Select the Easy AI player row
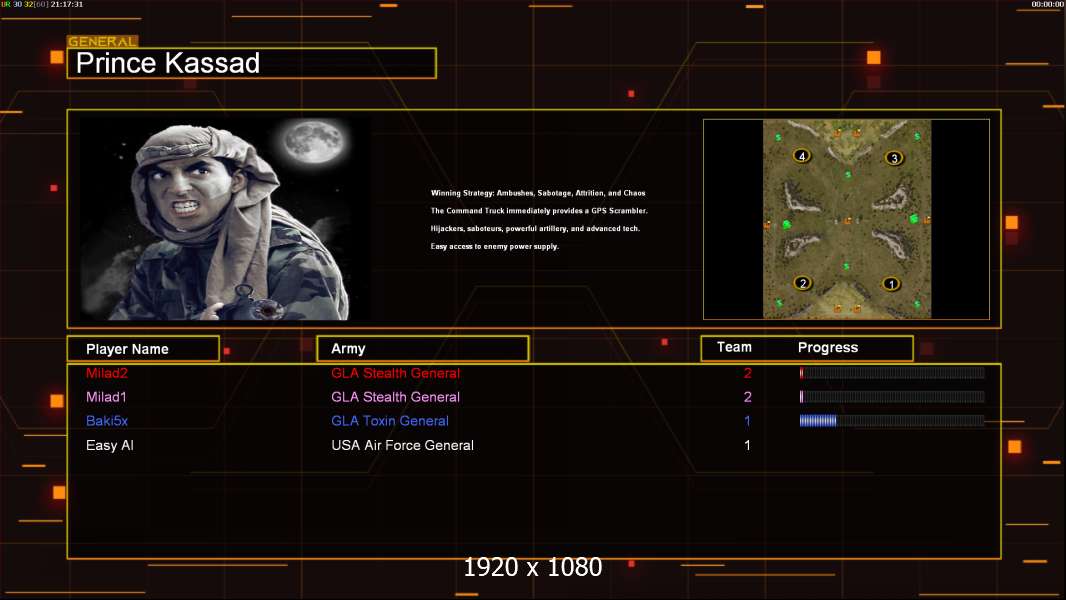This screenshot has width=1066, height=600. pos(534,445)
